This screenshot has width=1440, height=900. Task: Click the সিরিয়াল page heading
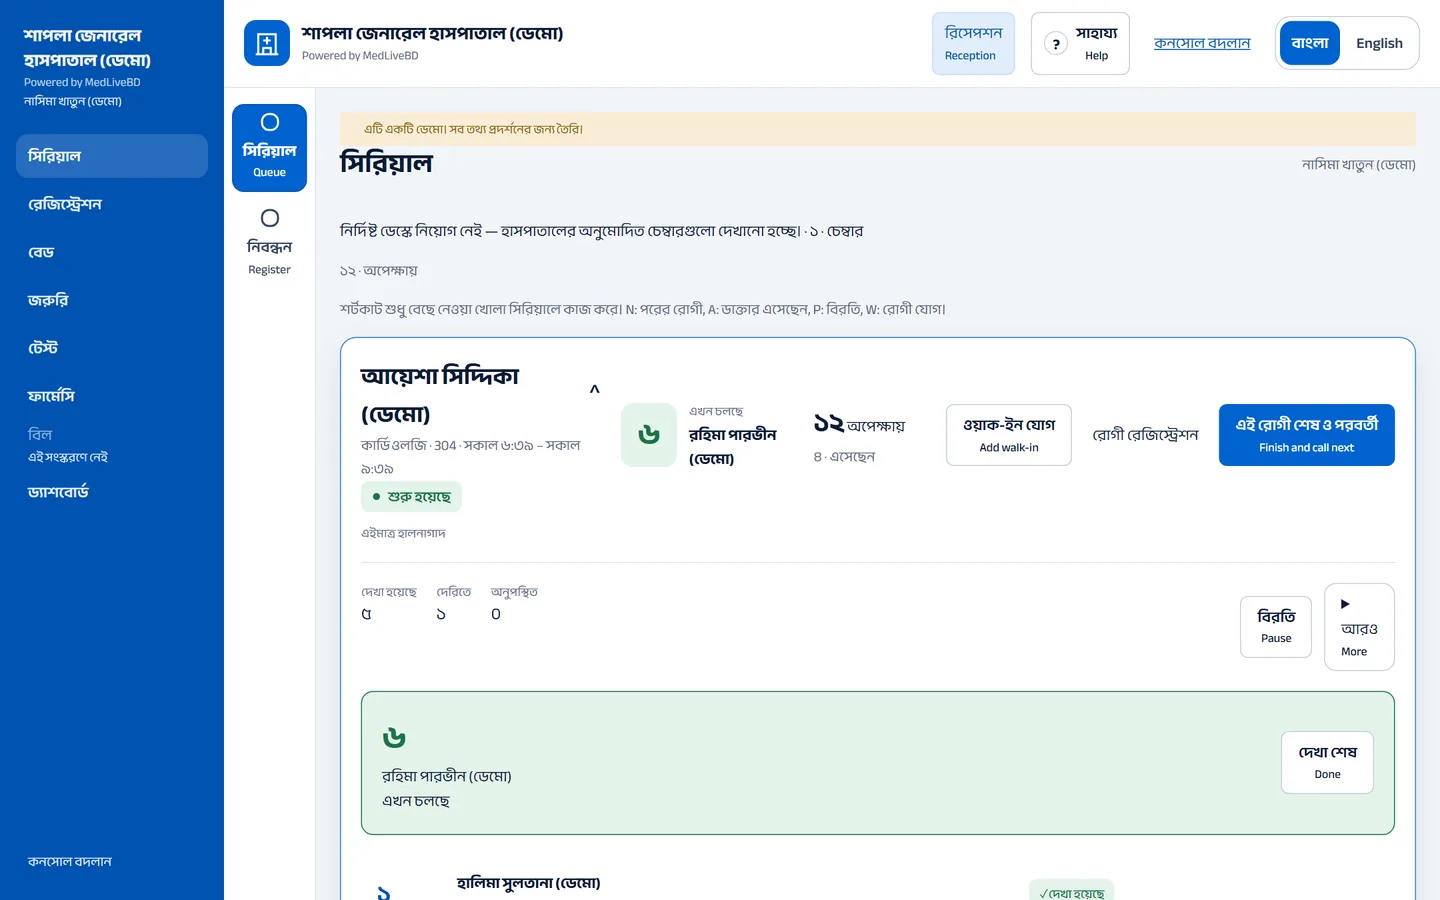click(x=386, y=163)
